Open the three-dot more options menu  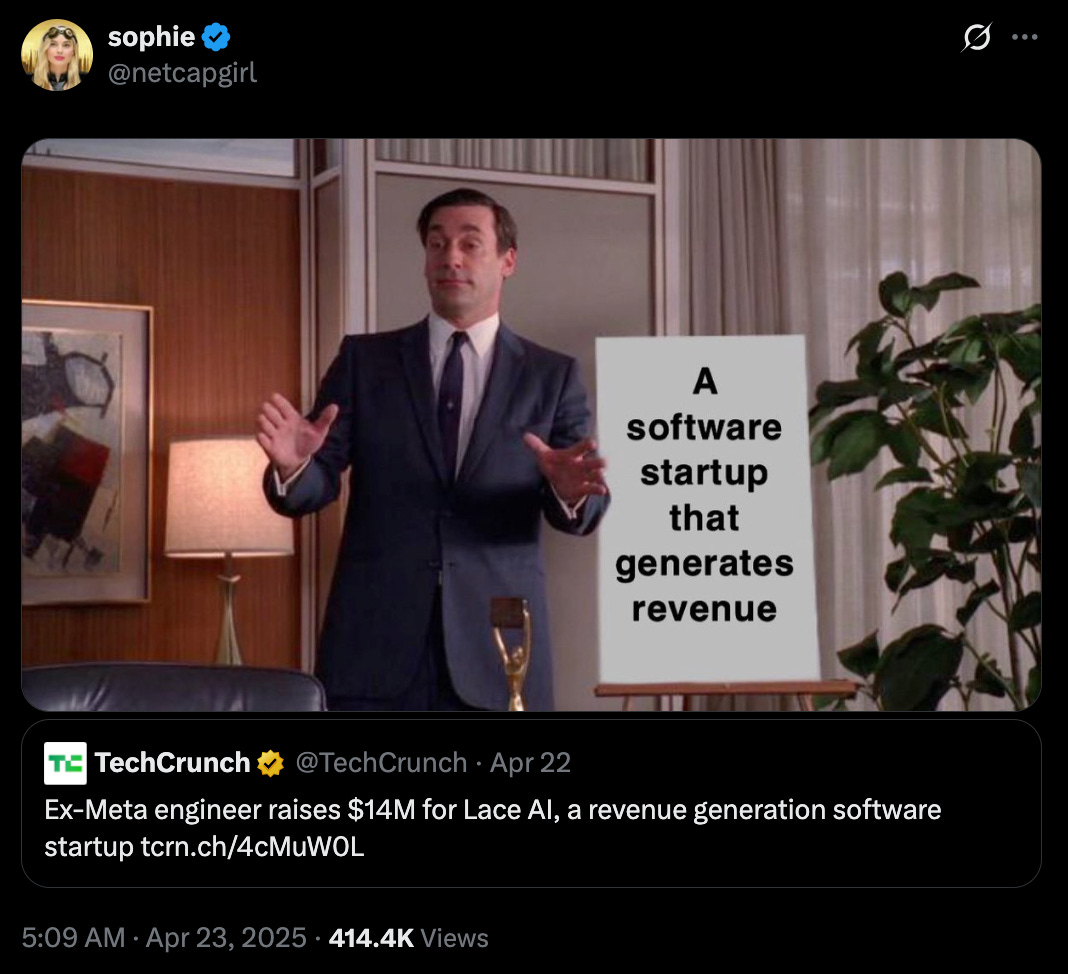tap(1024, 37)
